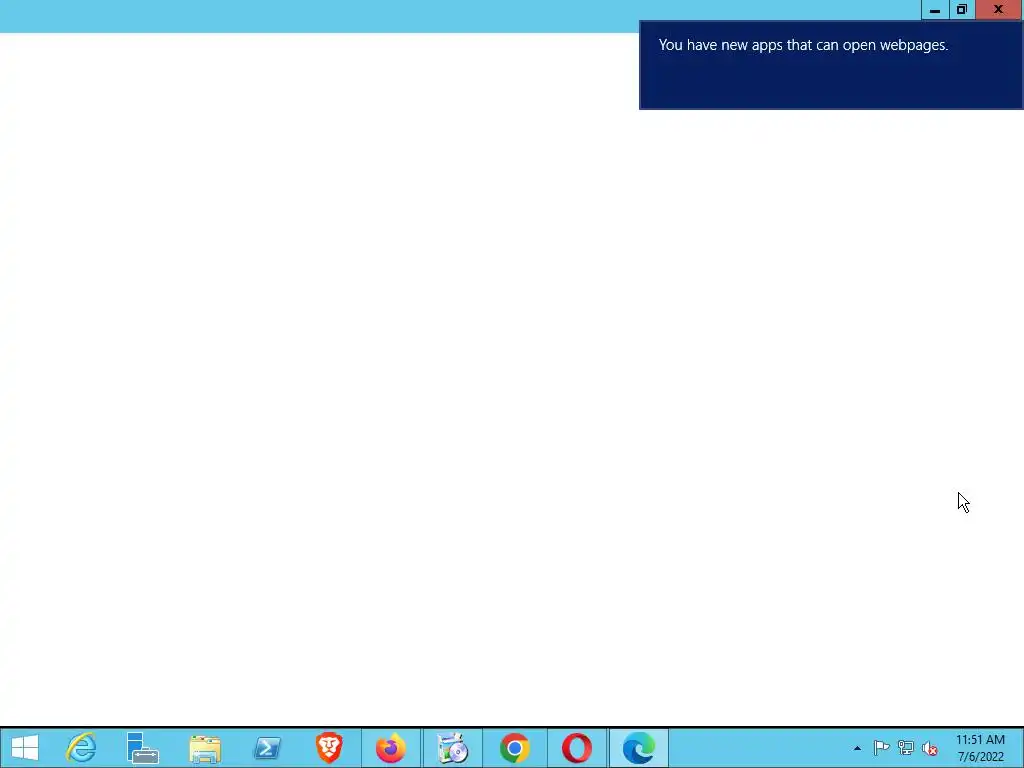Open Opera browser from the taskbar
This screenshot has width=1024, height=768.
coord(577,748)
